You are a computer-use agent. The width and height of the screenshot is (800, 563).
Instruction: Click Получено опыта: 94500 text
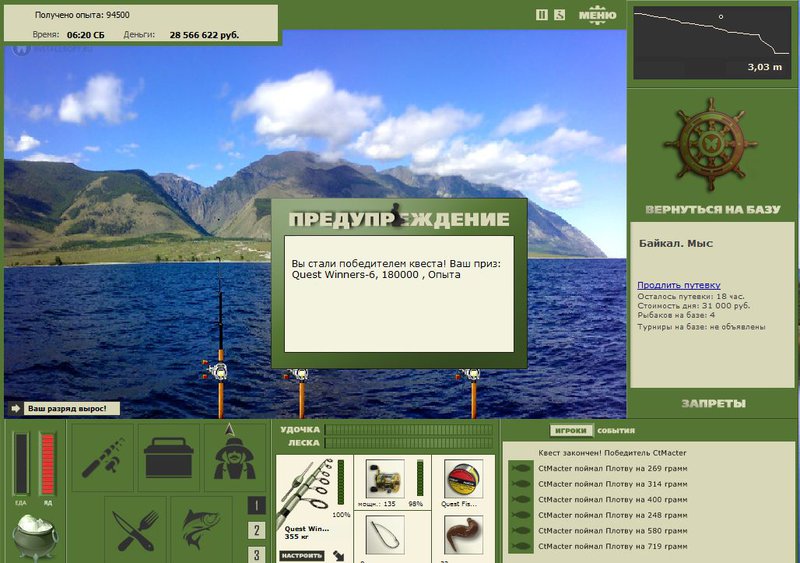[82, 15]
